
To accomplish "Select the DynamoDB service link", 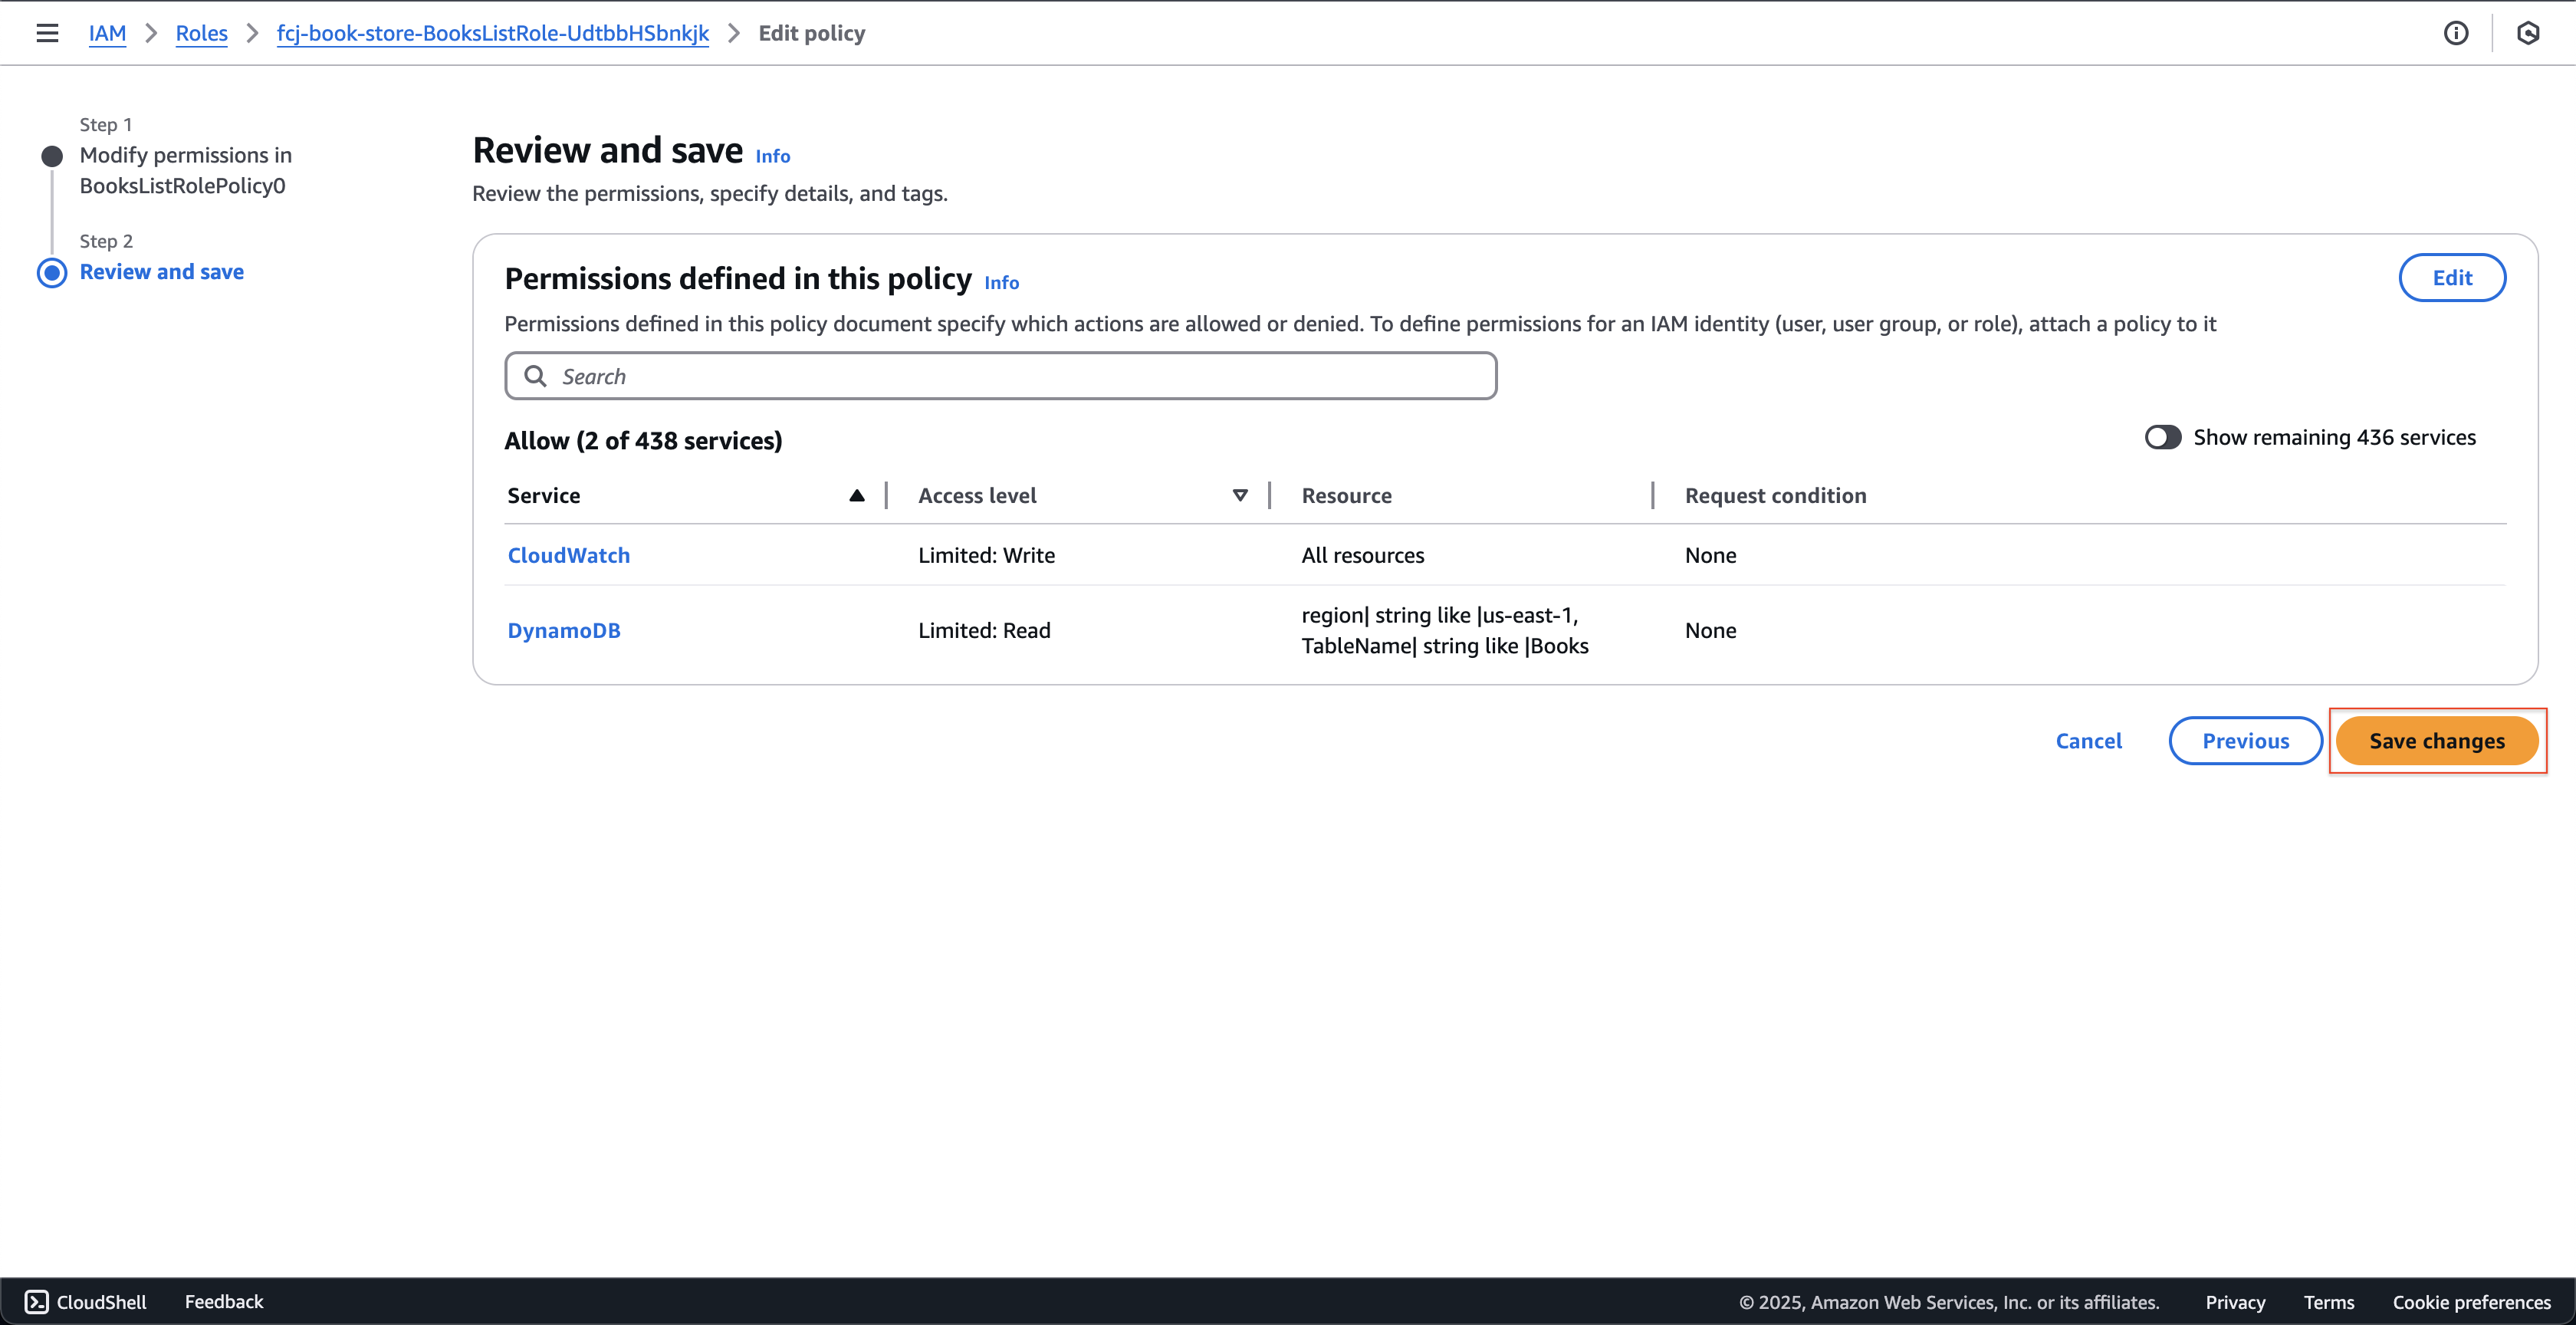I will pyautogui.click(x=563, y=629).
